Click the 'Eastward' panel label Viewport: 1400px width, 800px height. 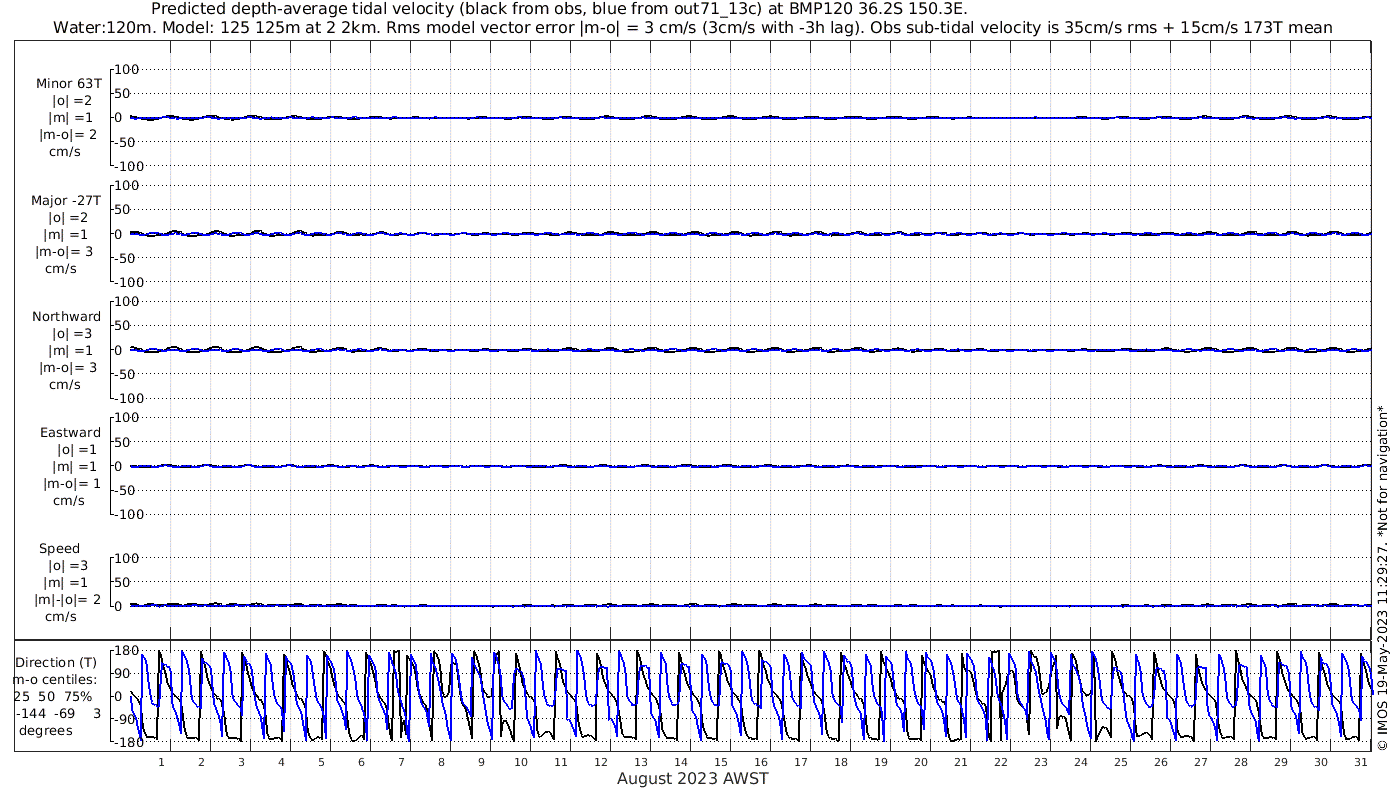point(70,433)
